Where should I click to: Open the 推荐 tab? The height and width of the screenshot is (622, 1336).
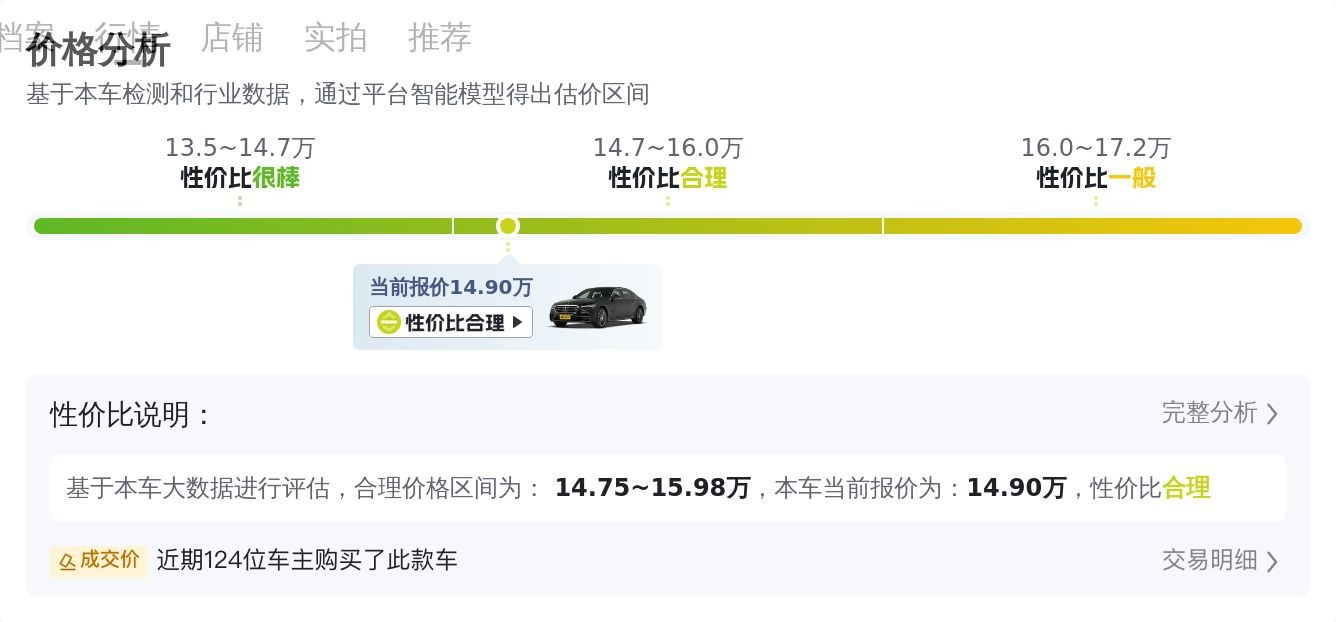tap(440, 38)
